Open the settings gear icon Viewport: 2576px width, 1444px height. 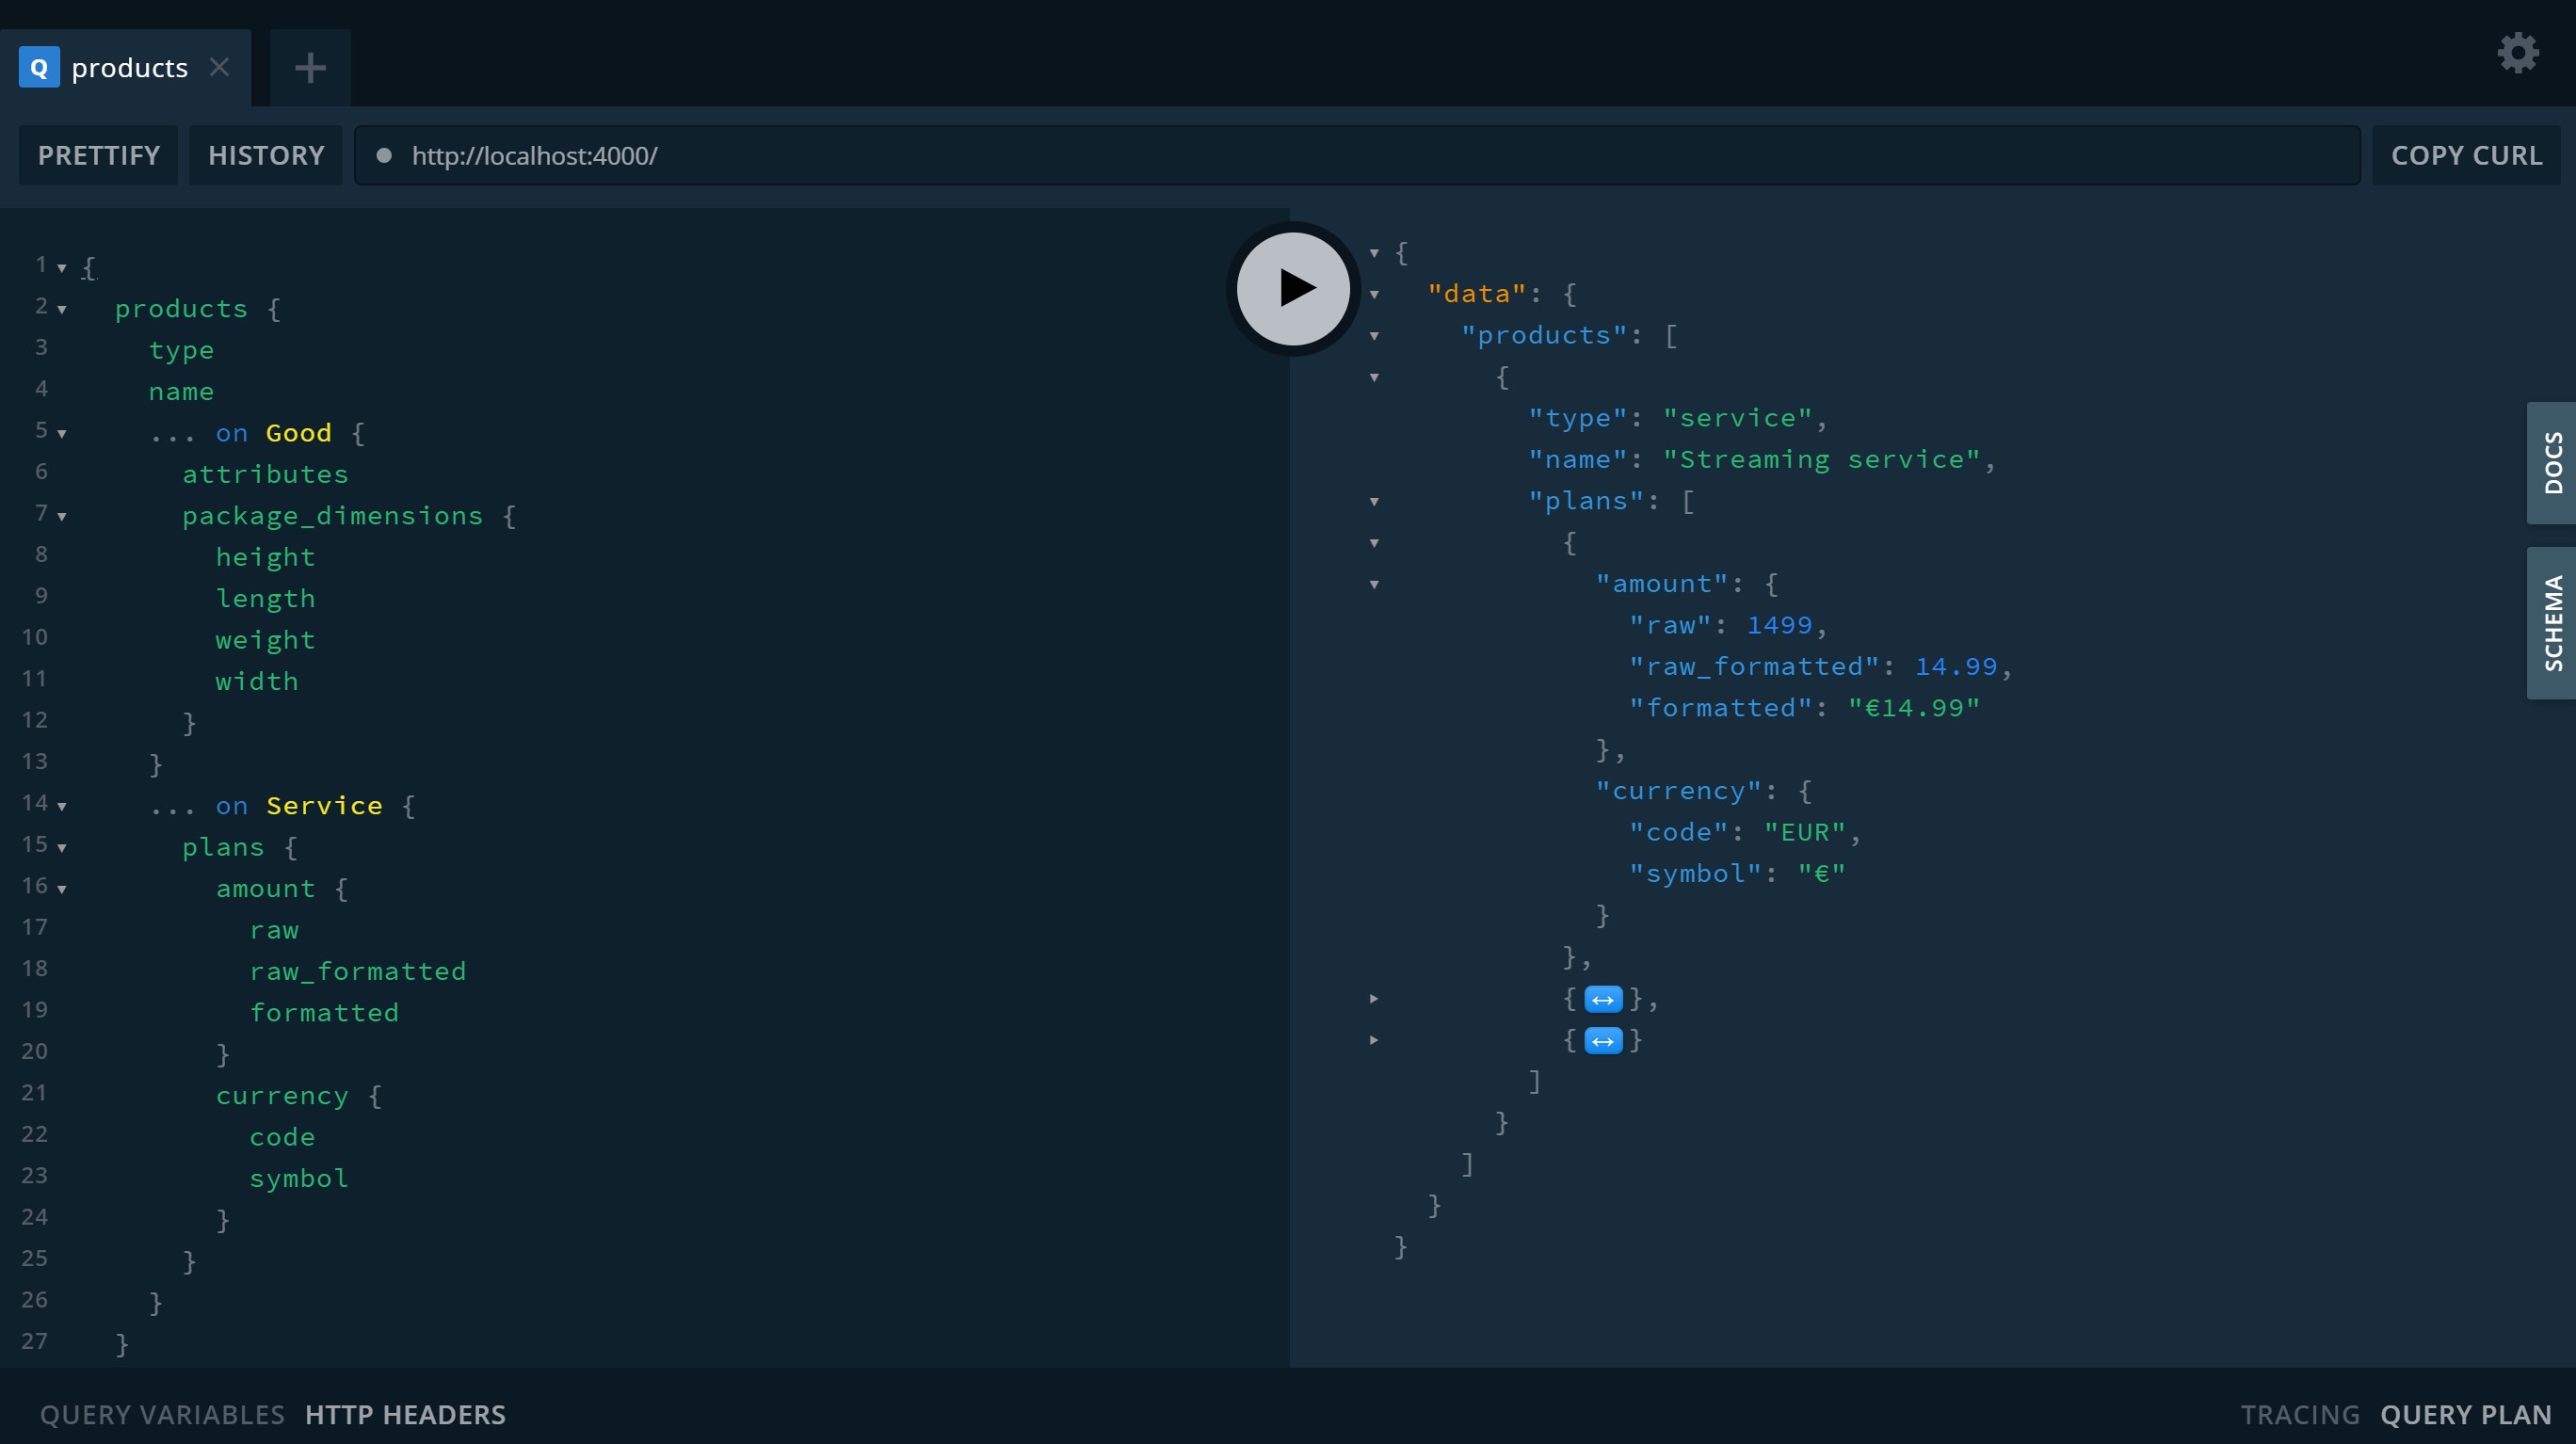[2517, 53]
